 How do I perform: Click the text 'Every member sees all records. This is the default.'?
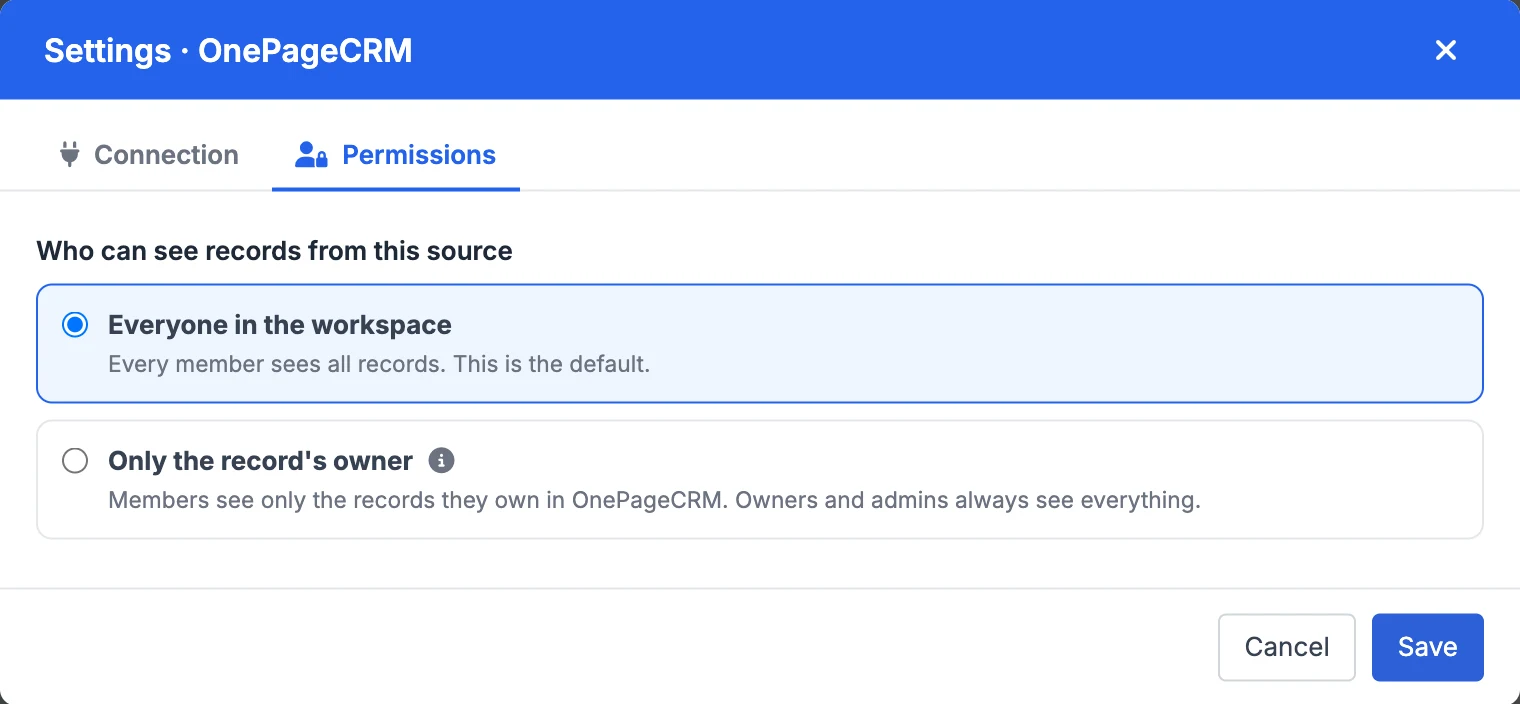click(379, 364)
